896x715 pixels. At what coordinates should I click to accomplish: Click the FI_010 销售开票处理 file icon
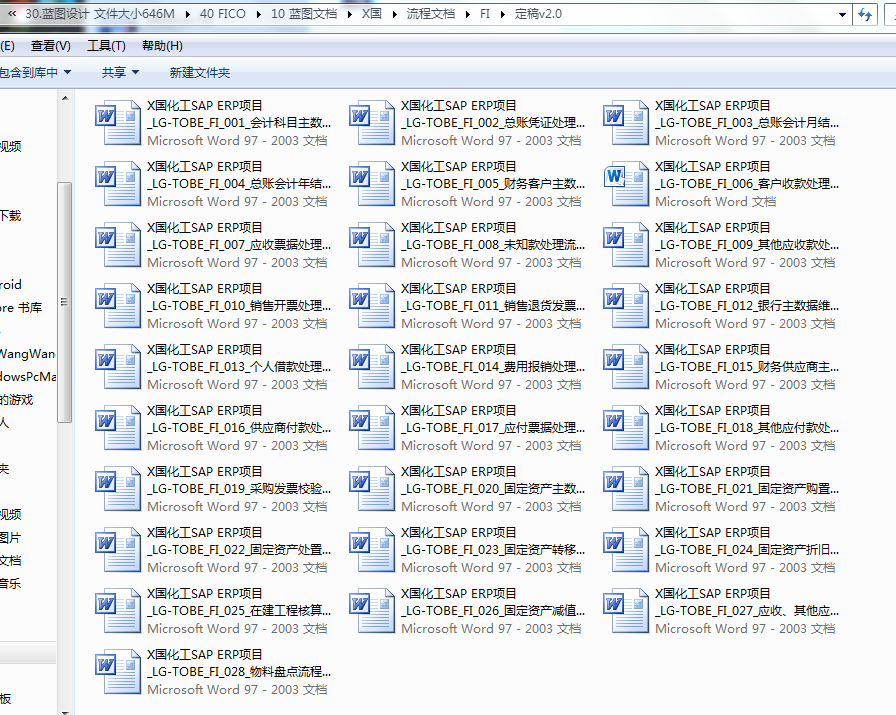117,305
